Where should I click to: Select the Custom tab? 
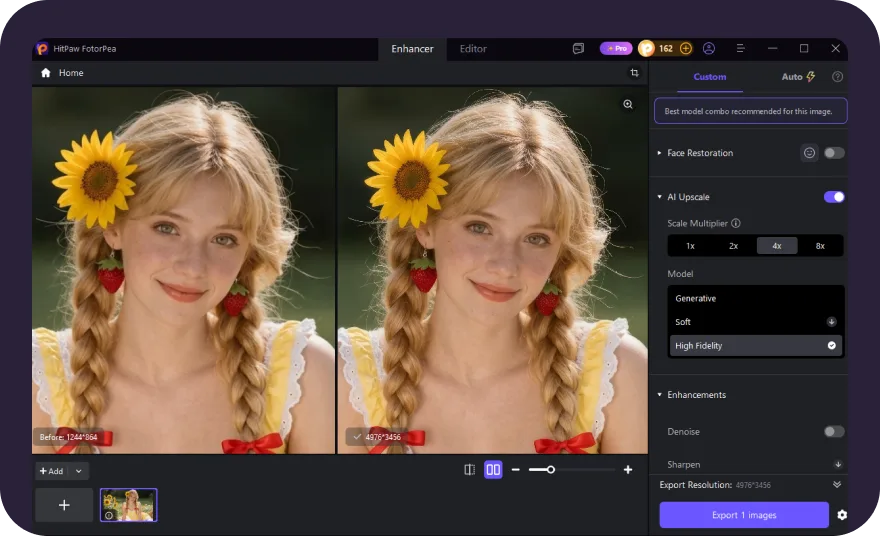pyautogui.click(x=709, y=77)
